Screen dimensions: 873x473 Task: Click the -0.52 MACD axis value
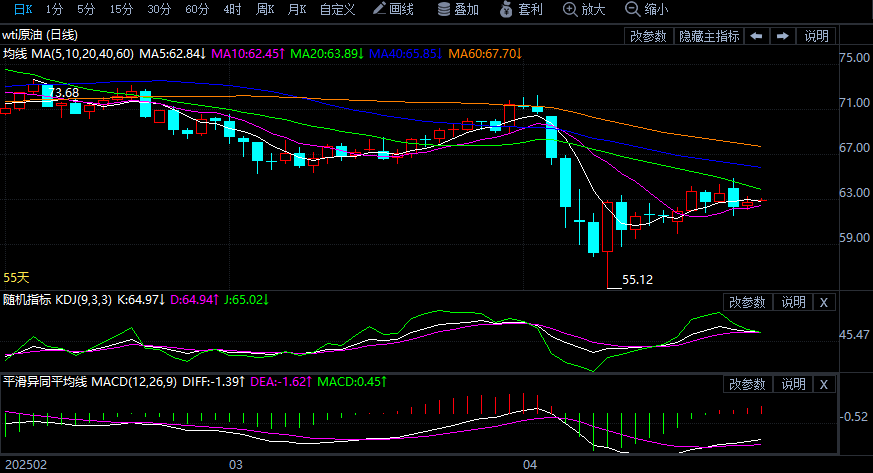pos(854,417)
